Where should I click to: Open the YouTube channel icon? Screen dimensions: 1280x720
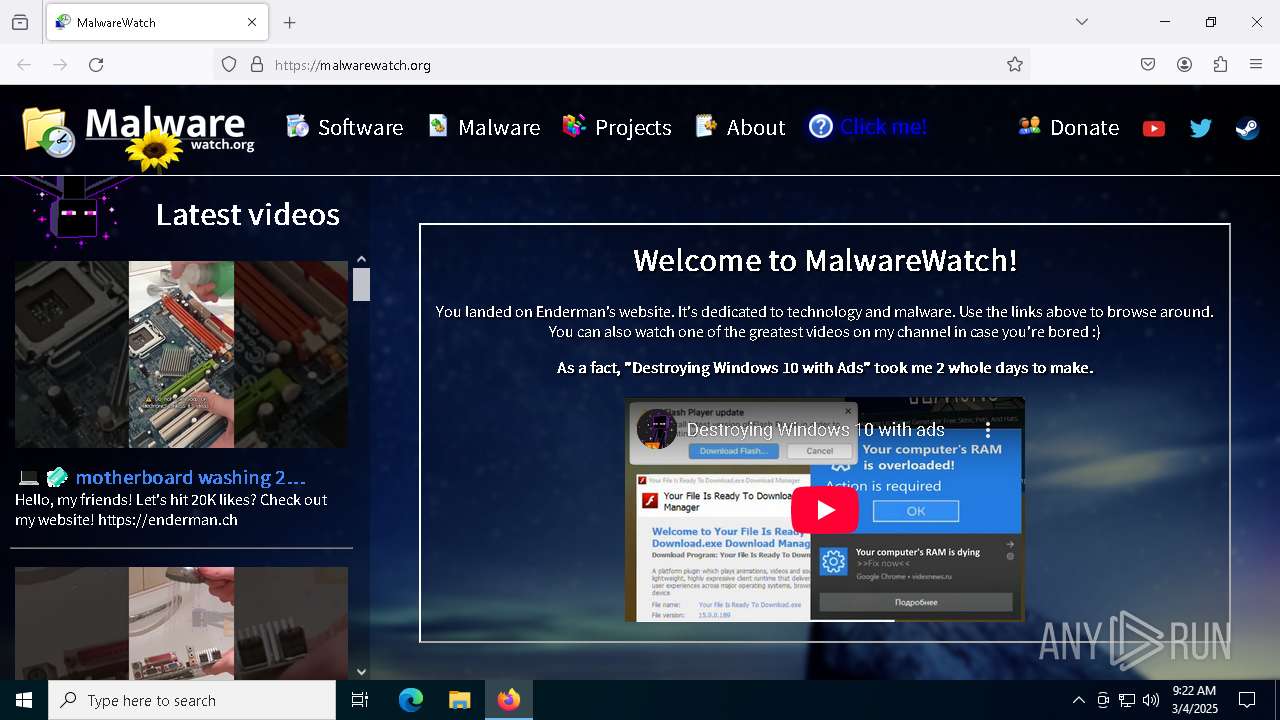(1154, 128)
